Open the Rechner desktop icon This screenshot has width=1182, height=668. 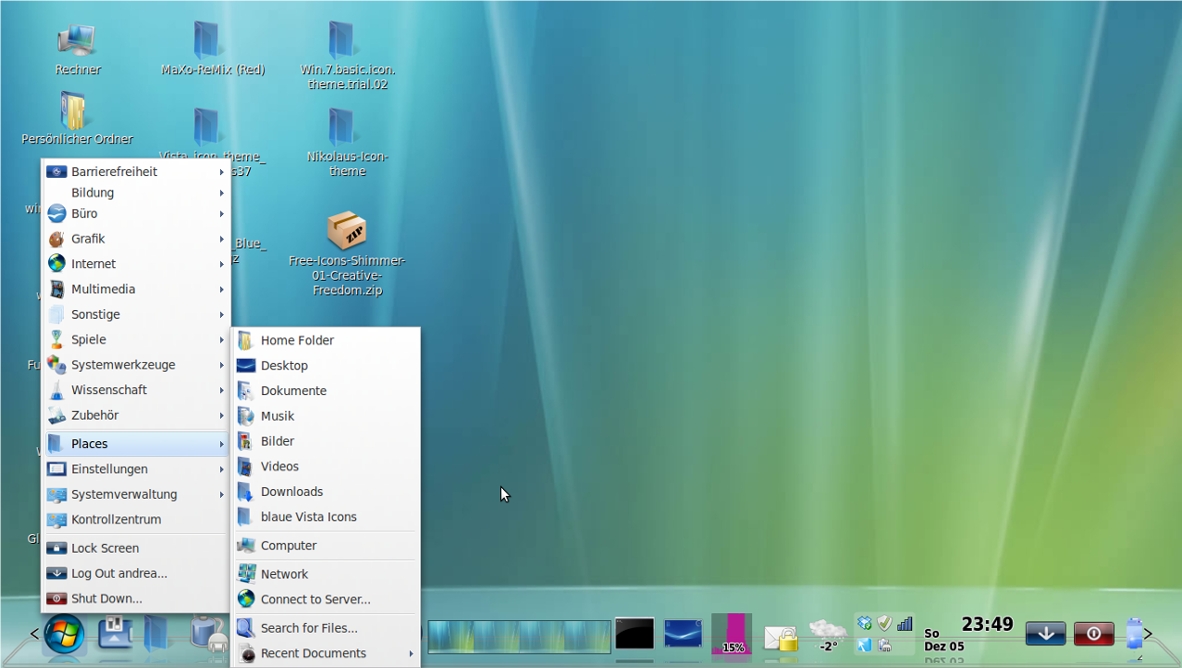[77, 49]
